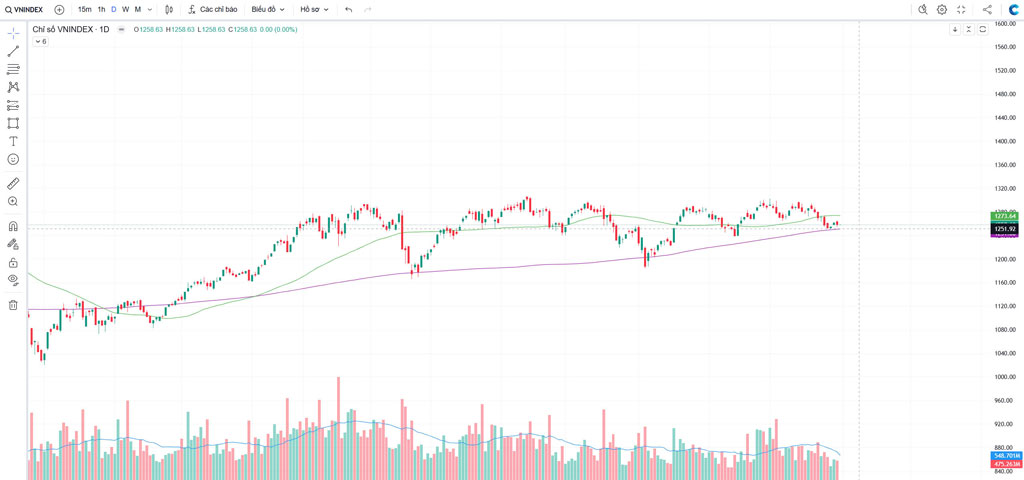
Task: Open the Hồ sơ dropdown menu
Action: click(314, 10)
